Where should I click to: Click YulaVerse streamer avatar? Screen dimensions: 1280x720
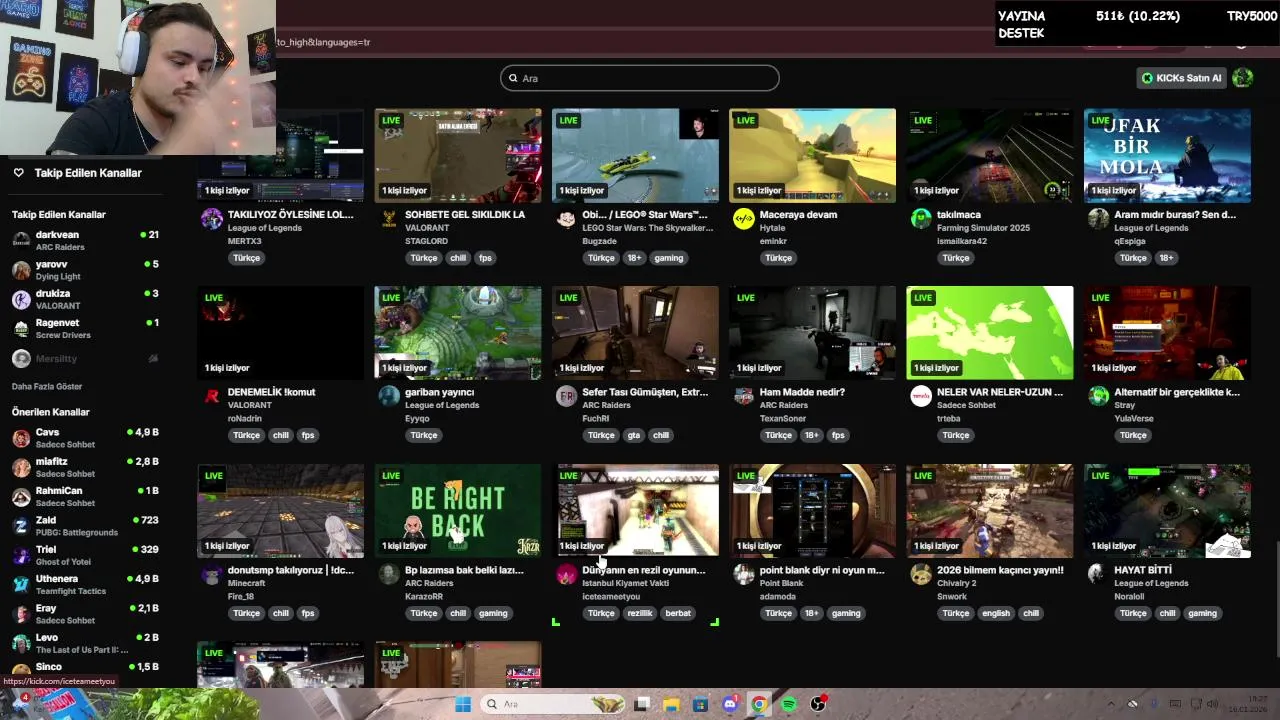coord(1098,397)
